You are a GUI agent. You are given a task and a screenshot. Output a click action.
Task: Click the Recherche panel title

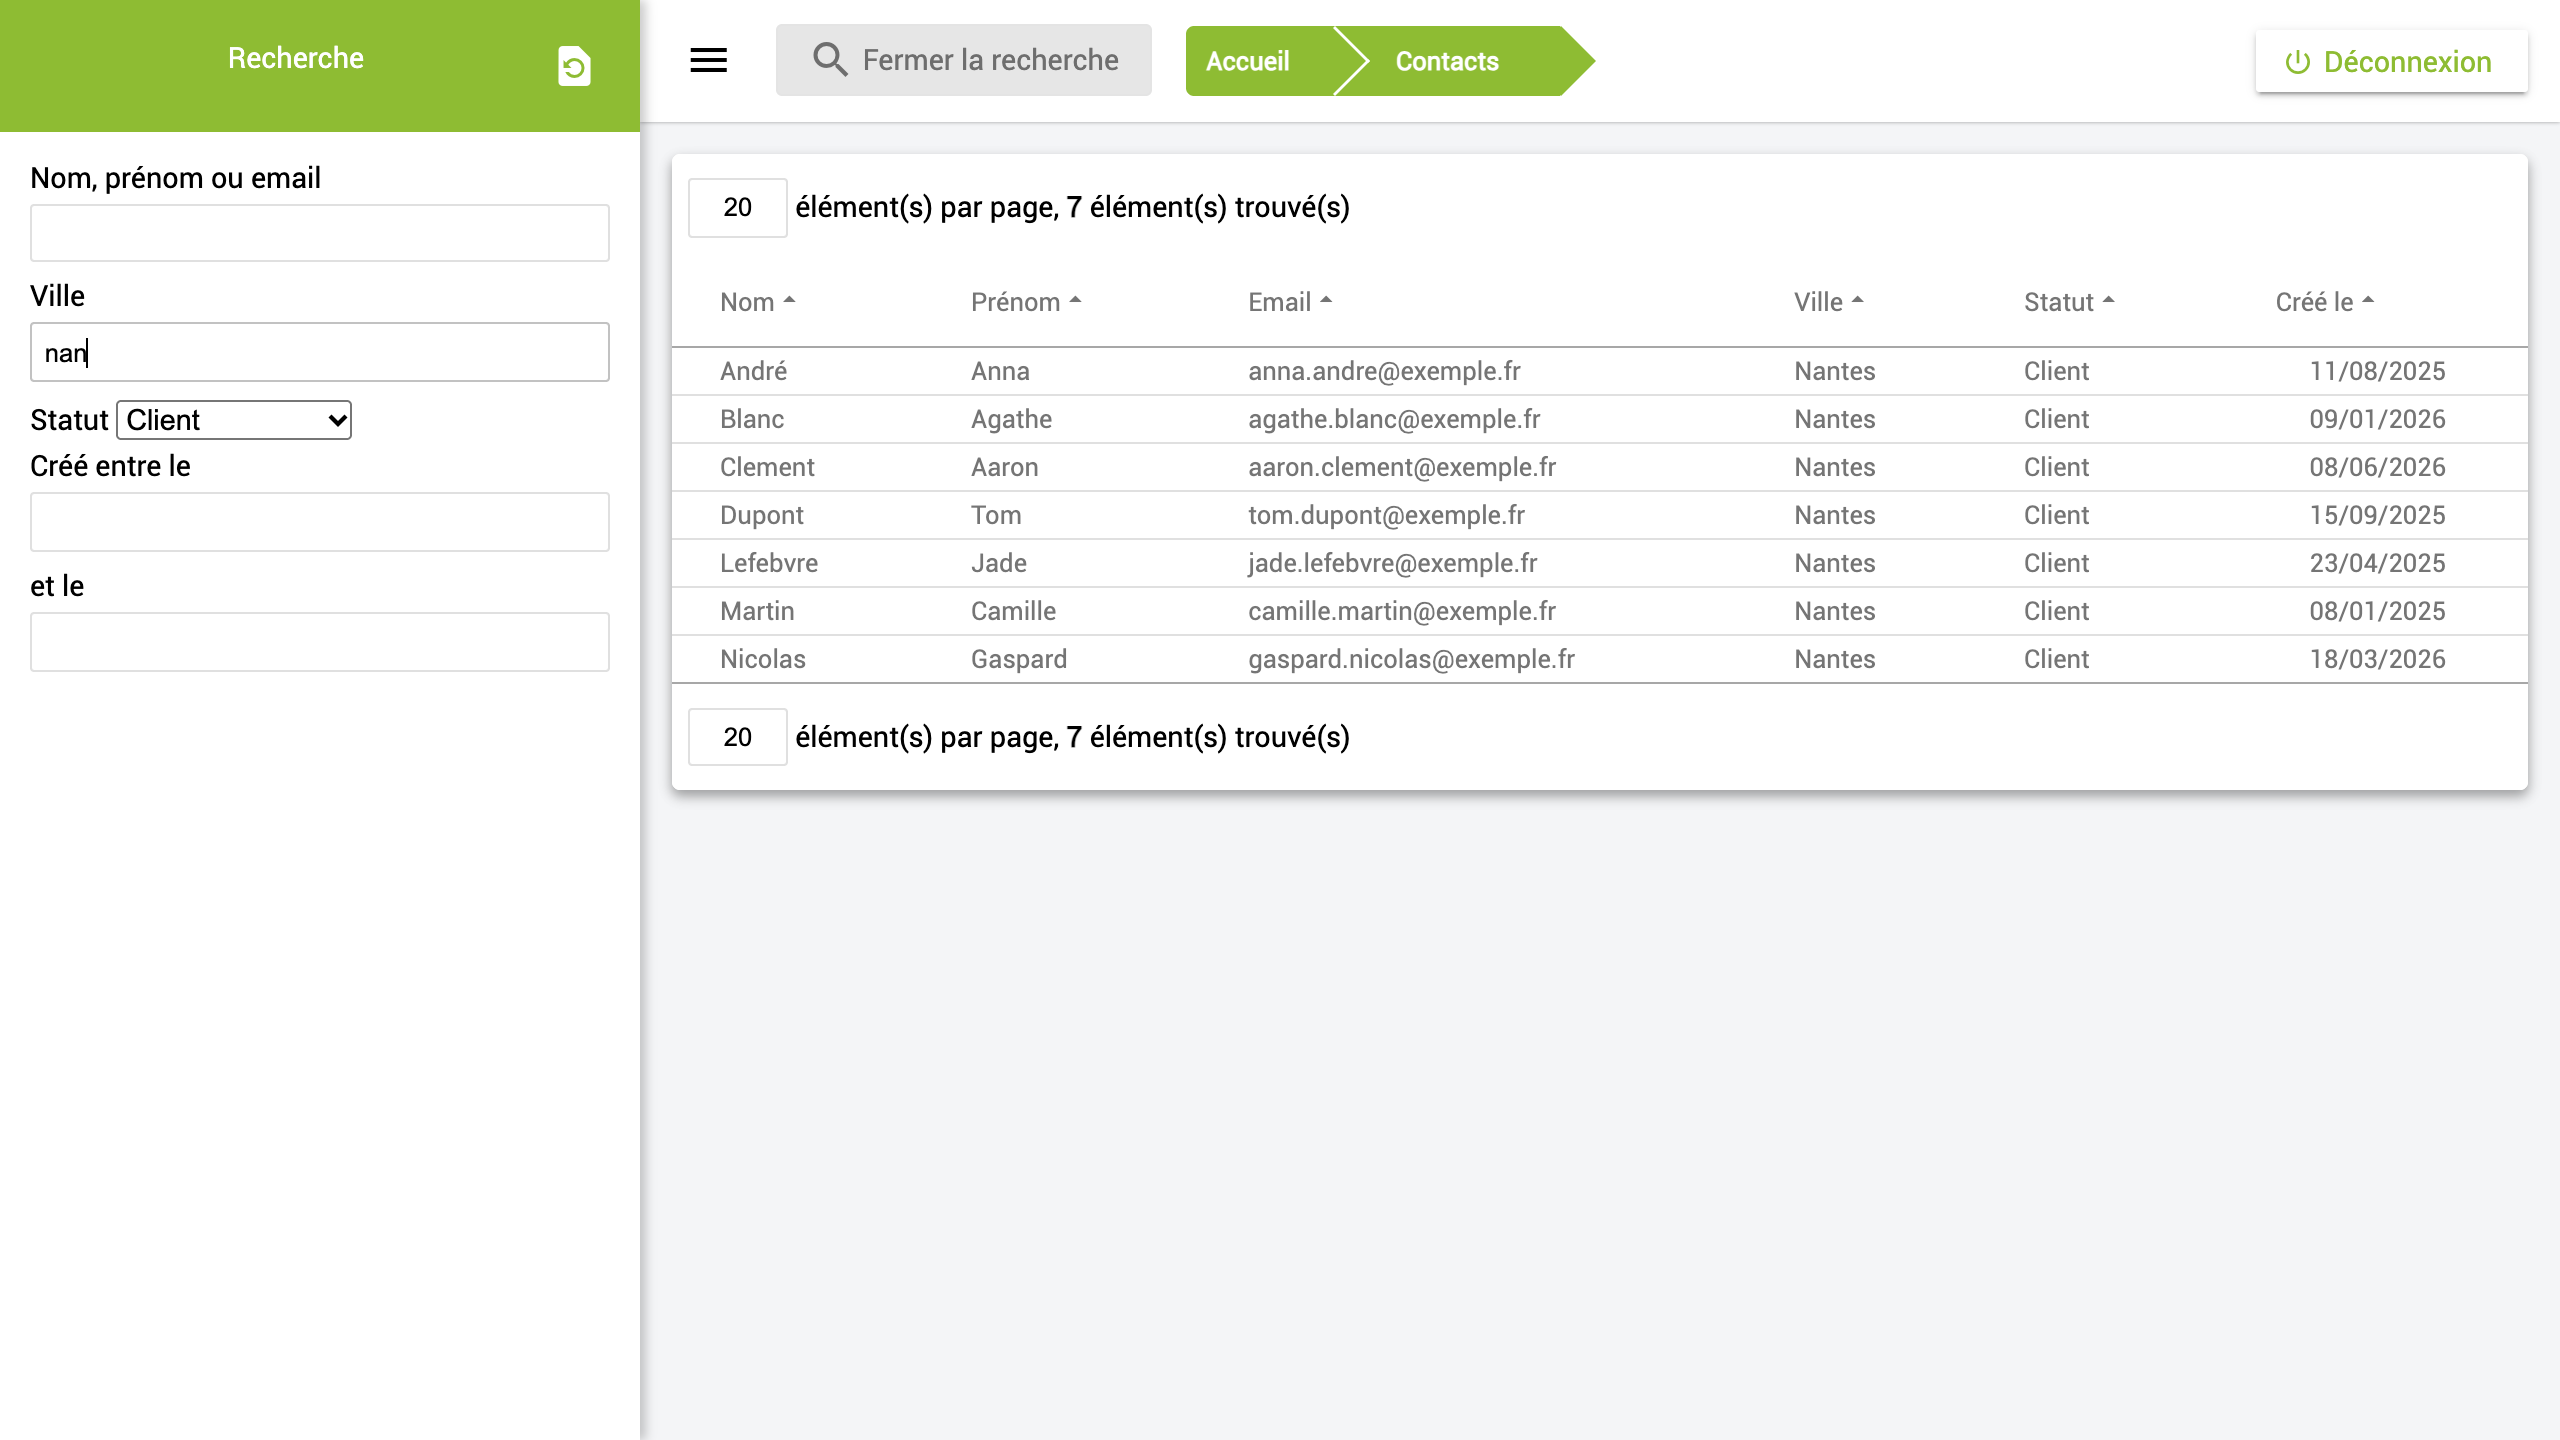tap(295, 58)
